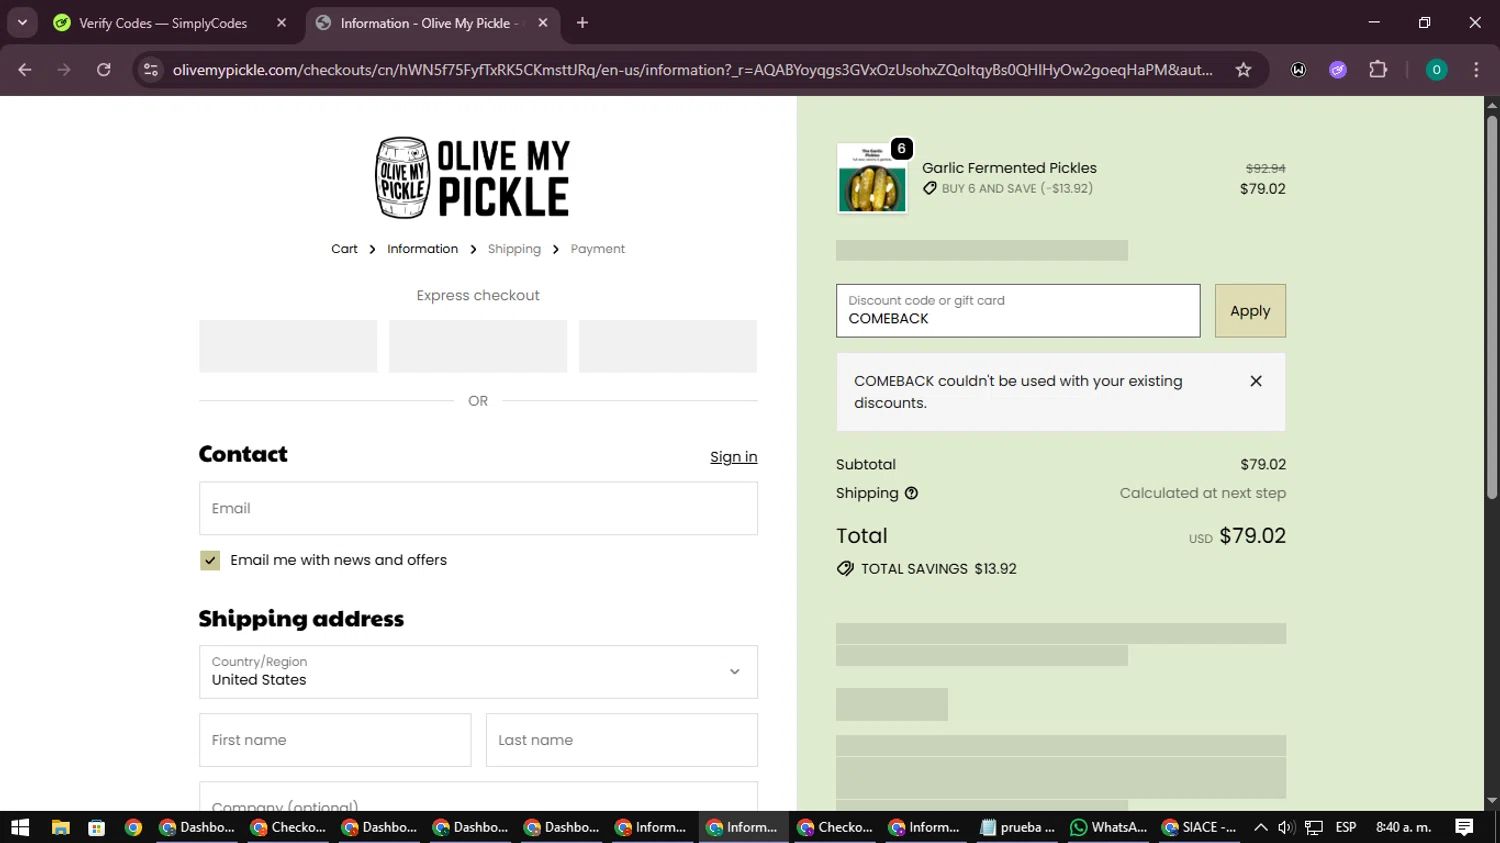Viewport: 1500px width, 843px height.
Task: Click the Shipping breadcrumb step
Action: point(514,249)
